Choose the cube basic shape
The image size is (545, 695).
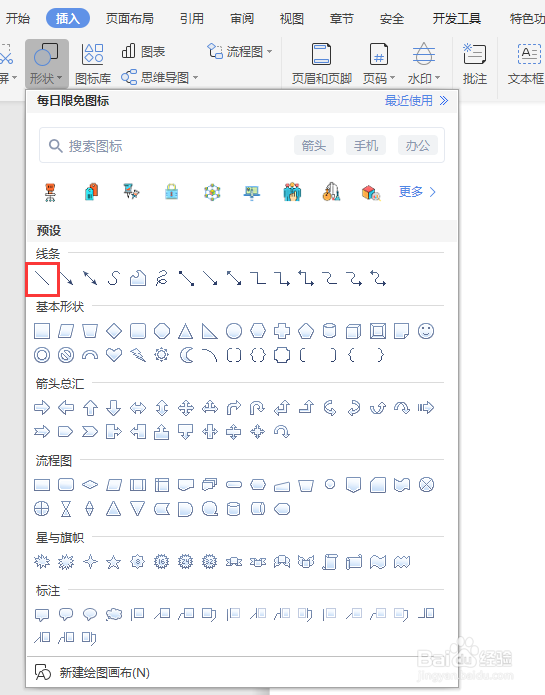354,331
